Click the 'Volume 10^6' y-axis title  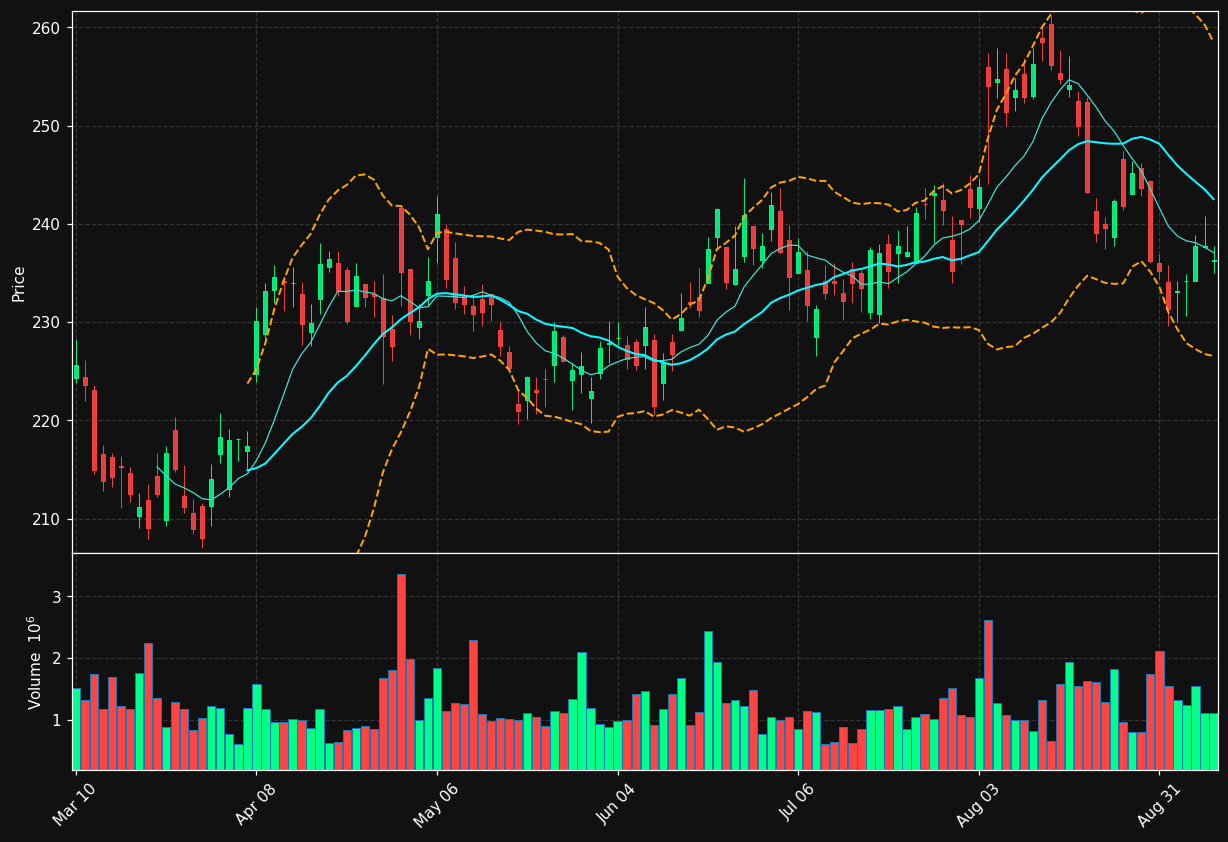33,662
